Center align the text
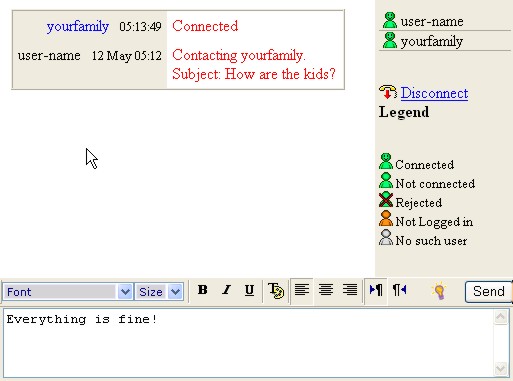The image size is (513, 381). [x=326, y=290]
